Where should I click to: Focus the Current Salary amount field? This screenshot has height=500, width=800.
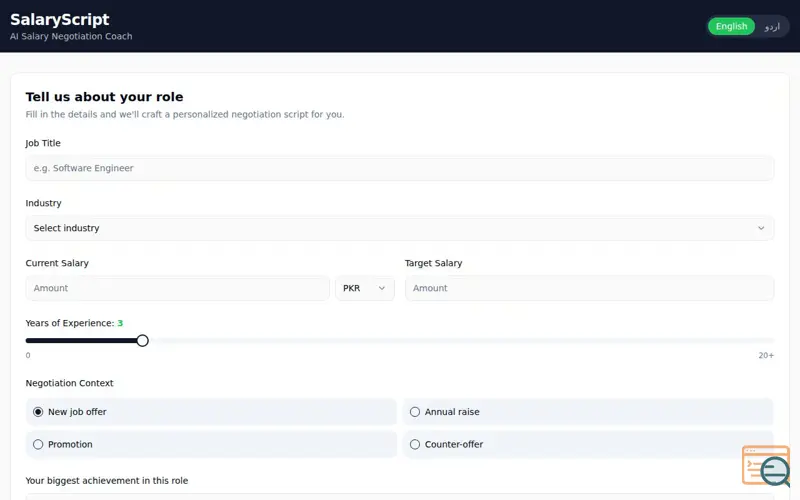(178, 288)
